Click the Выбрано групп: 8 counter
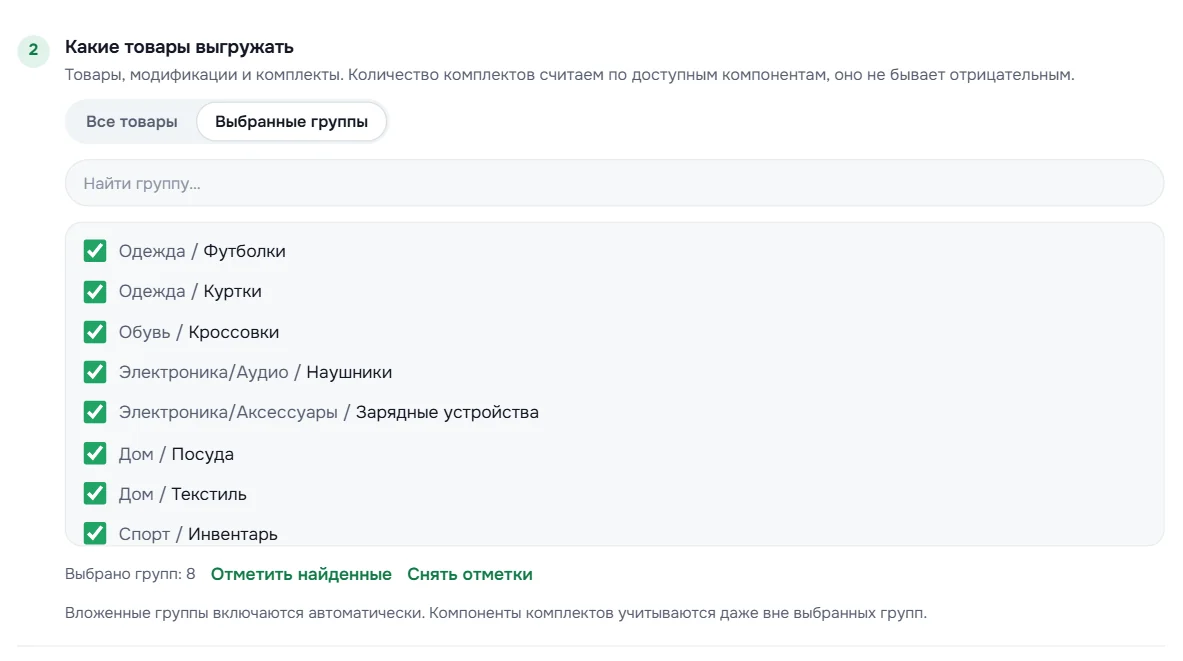 point(130,574)
